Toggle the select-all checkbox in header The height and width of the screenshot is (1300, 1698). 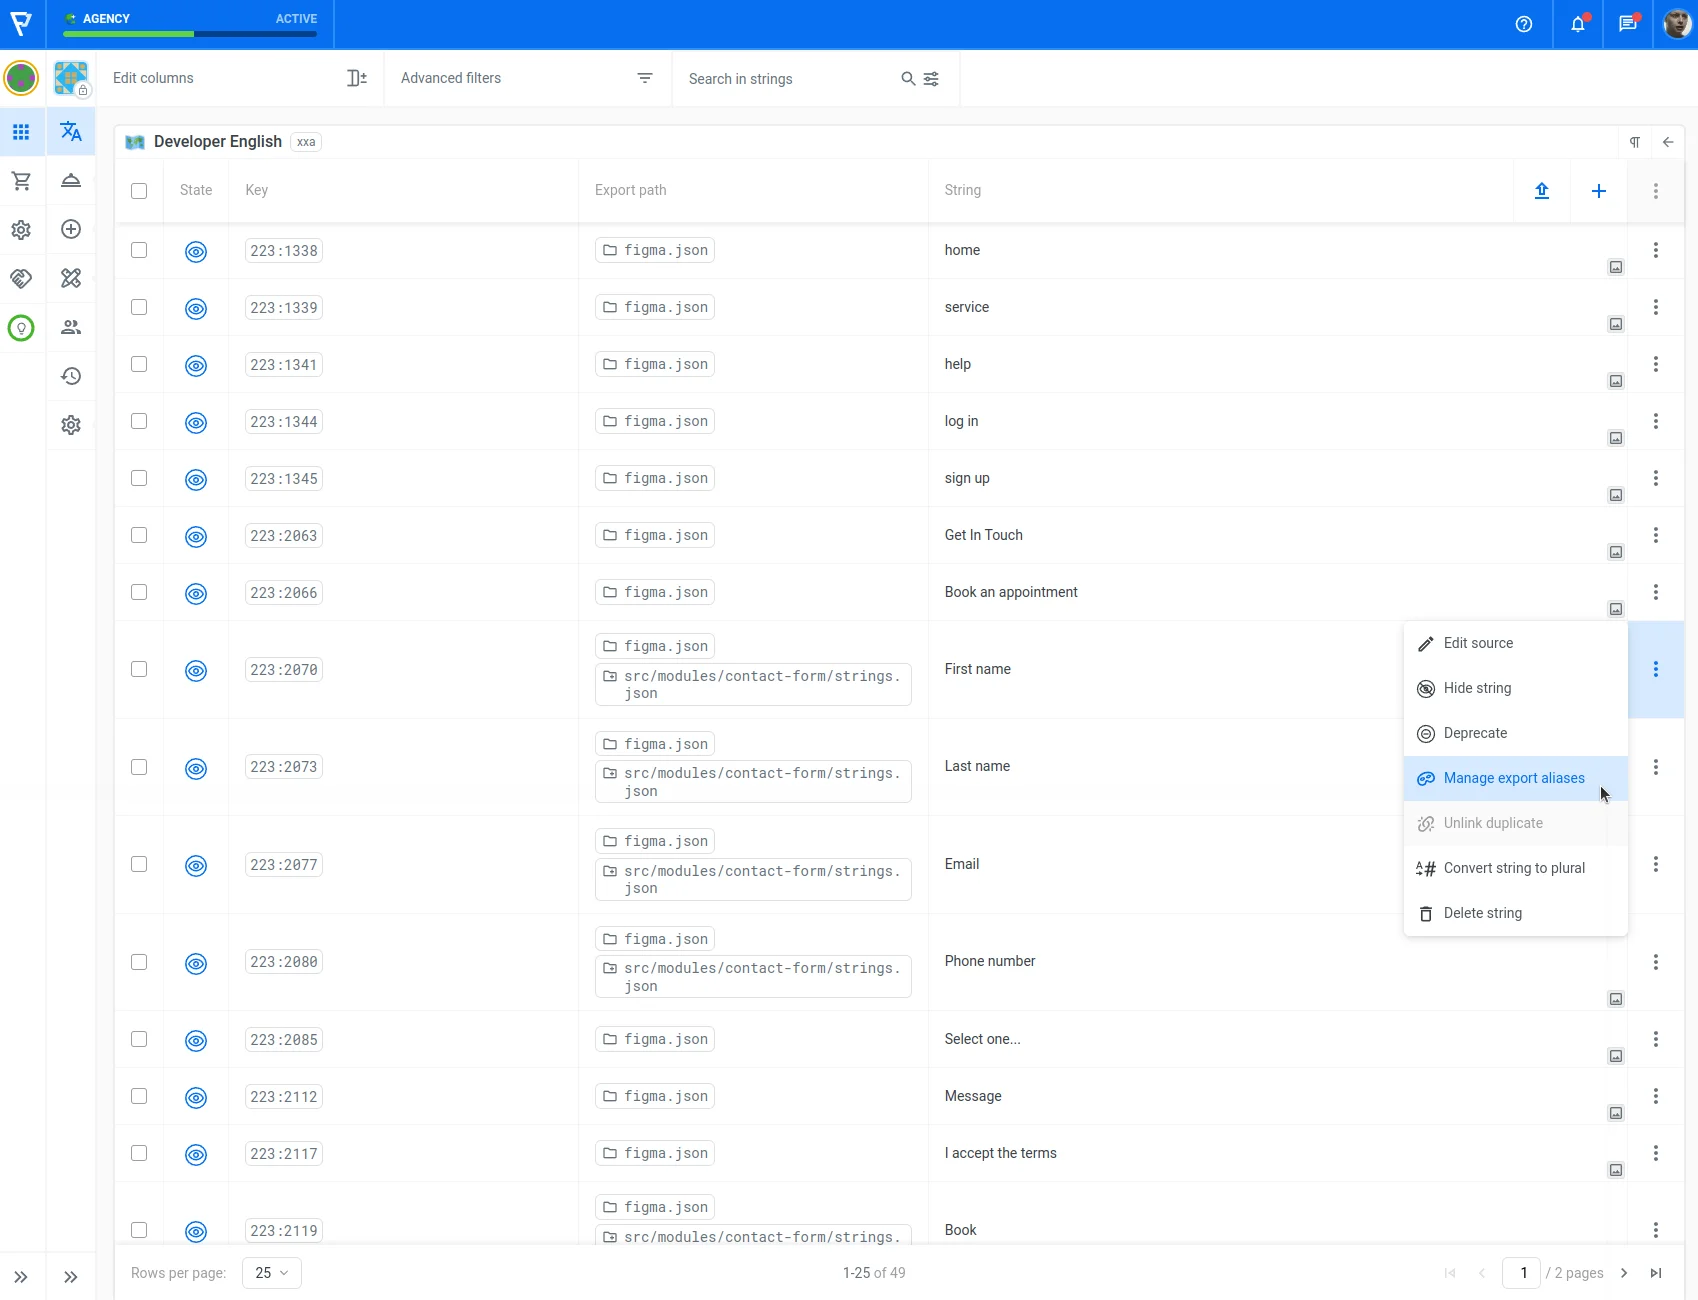(139, 190)
